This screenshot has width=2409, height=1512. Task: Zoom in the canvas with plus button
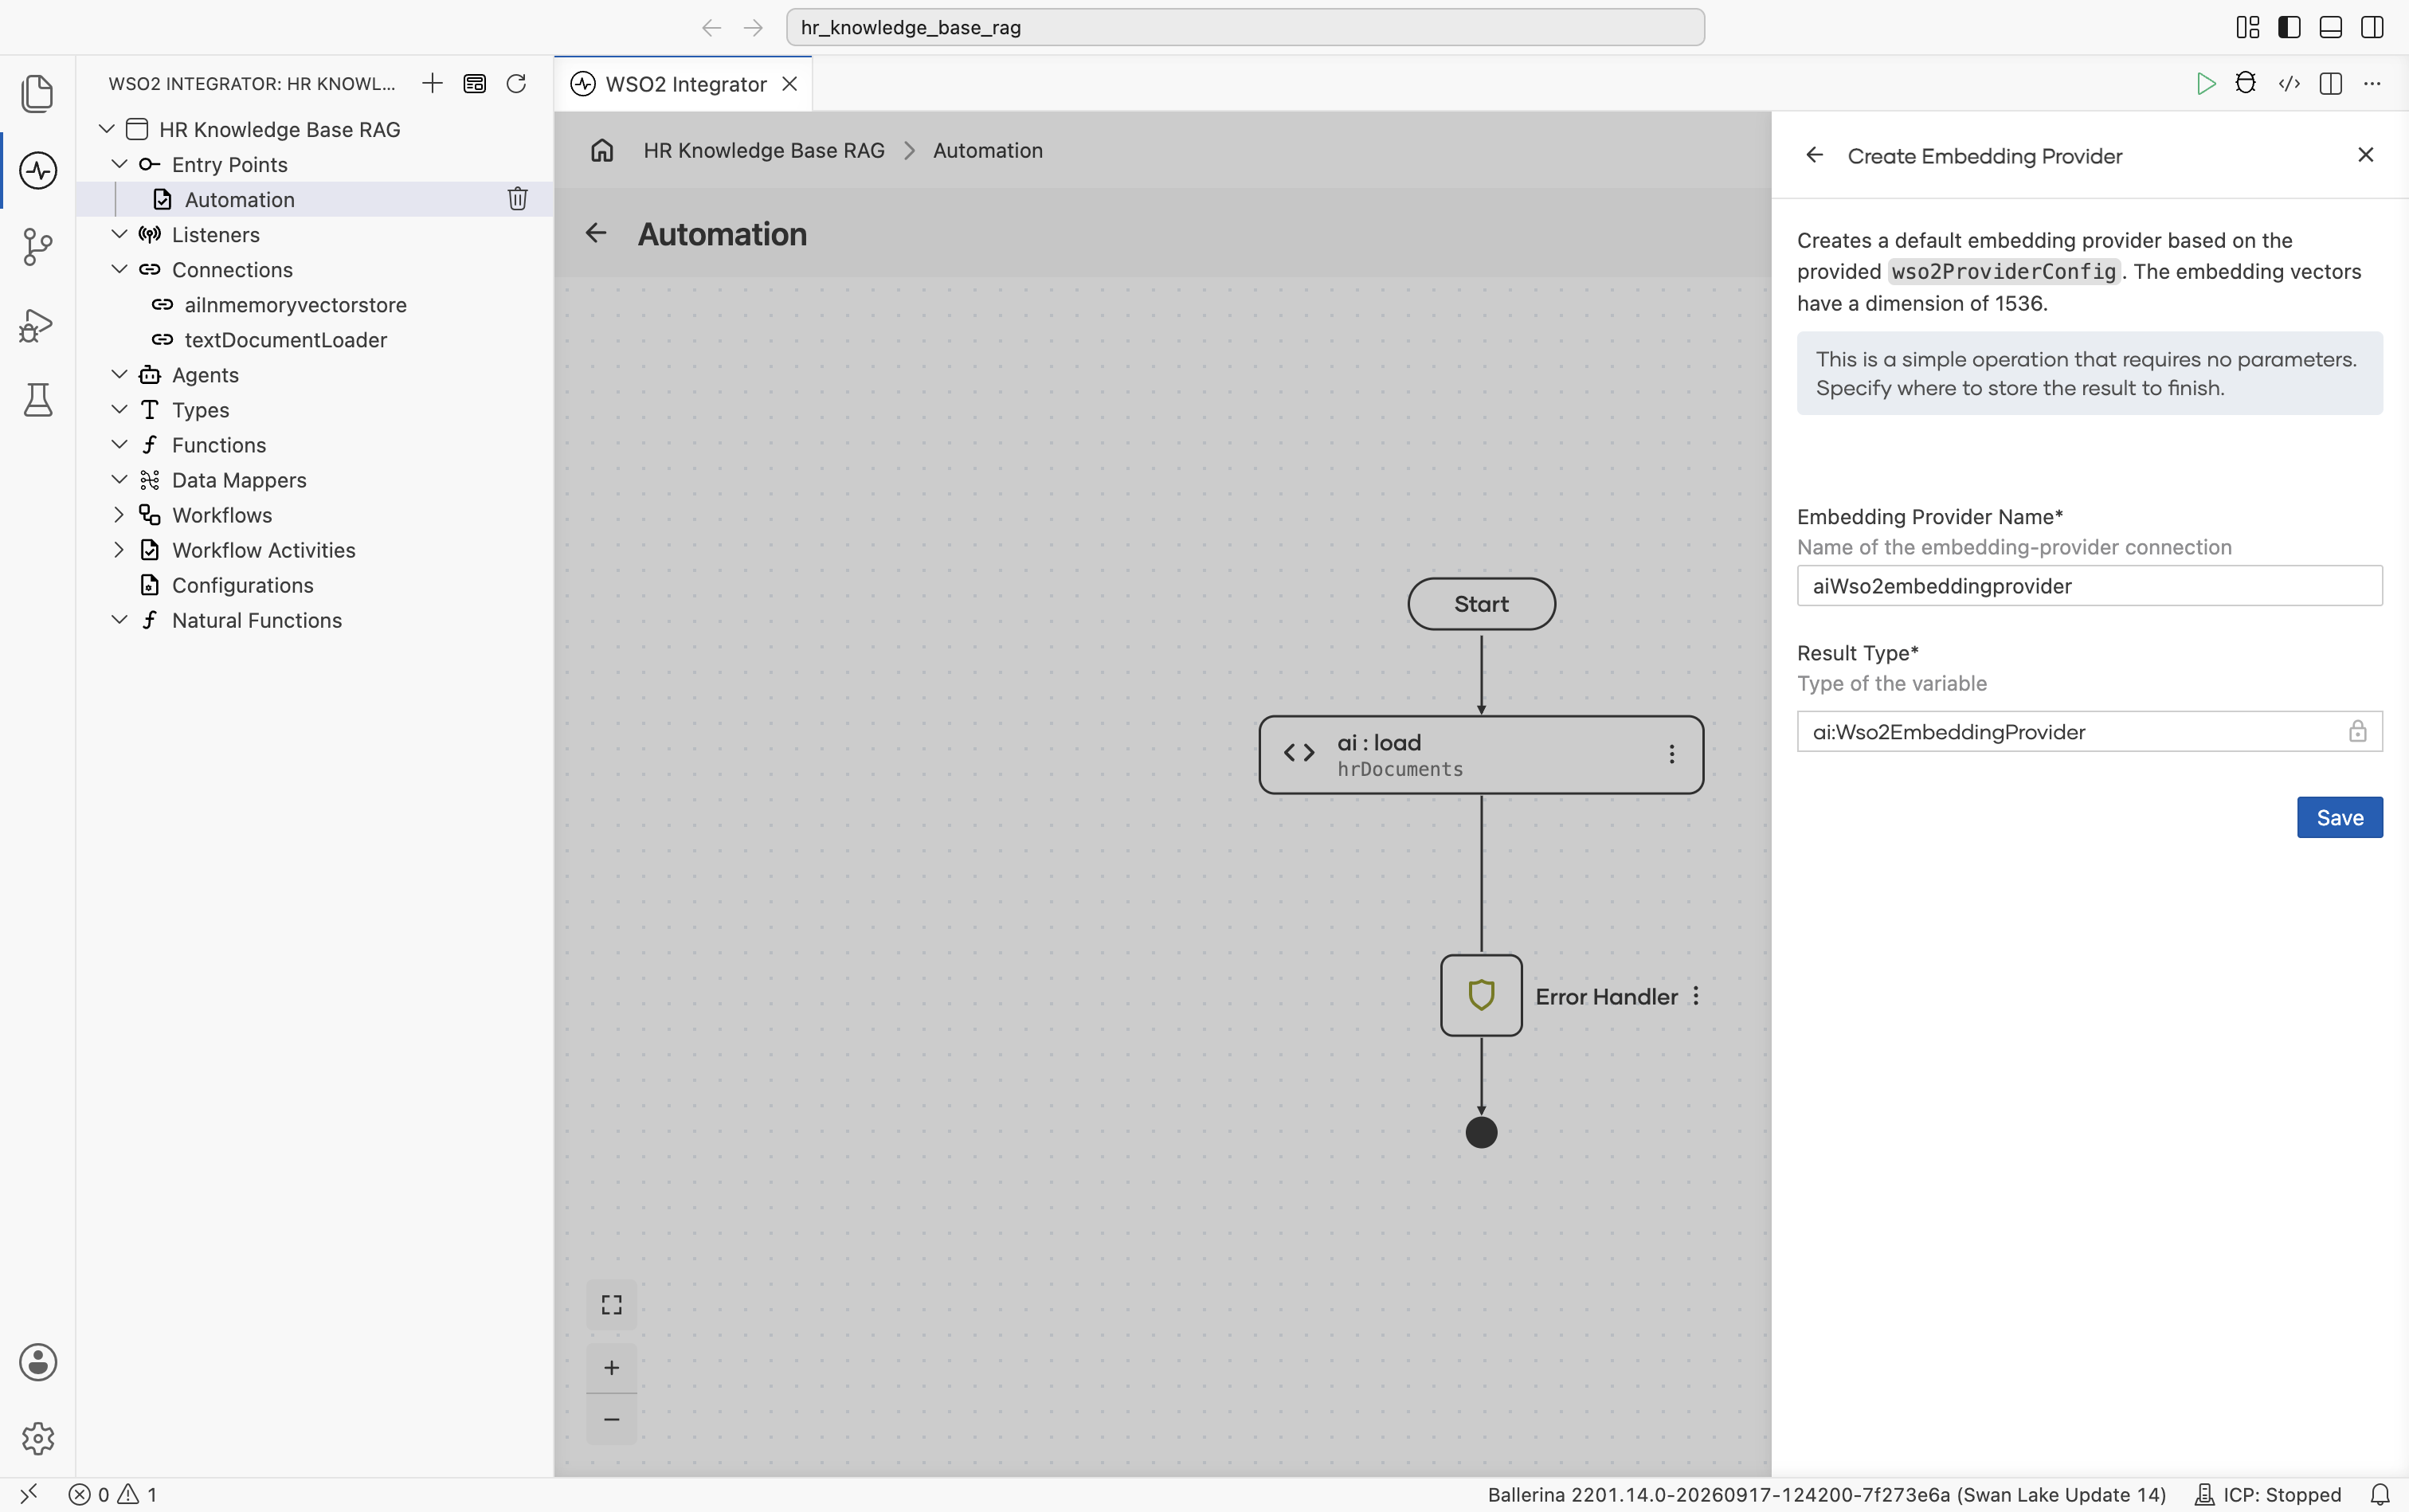point(612,1367)
